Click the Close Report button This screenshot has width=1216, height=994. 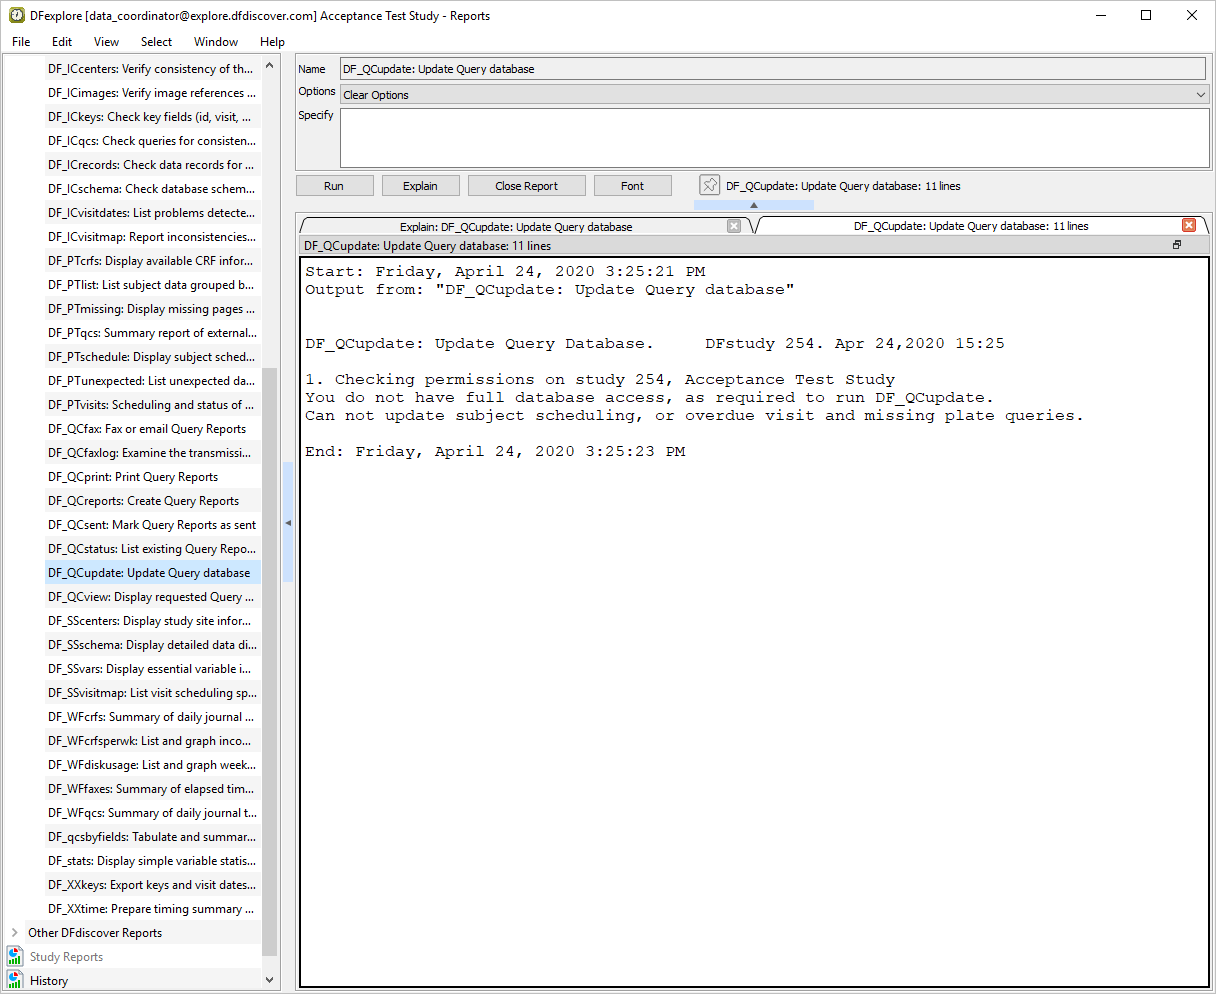pyautogui.click(x=527, y=186)
